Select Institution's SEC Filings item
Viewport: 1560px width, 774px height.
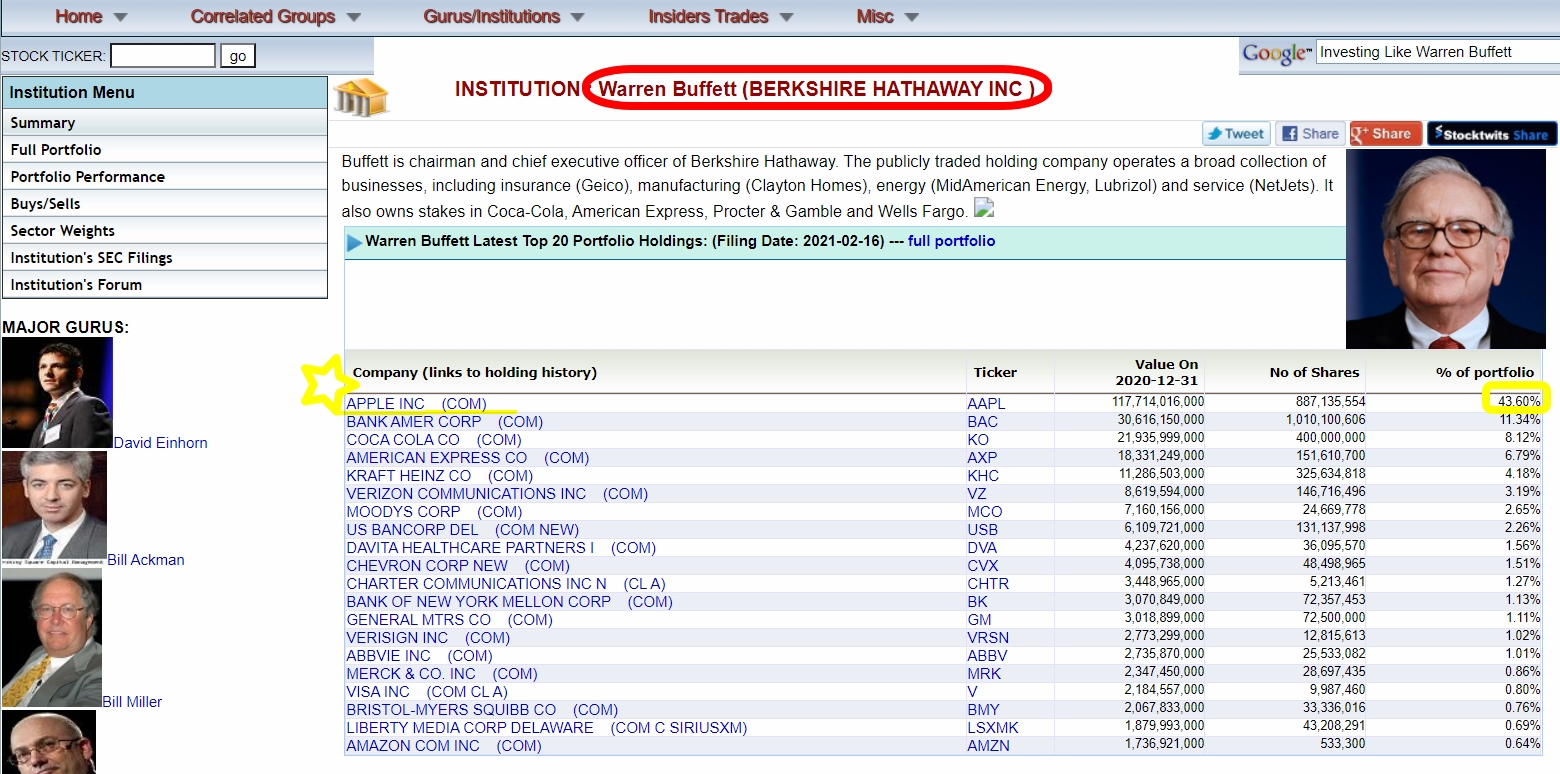point(165,257)
